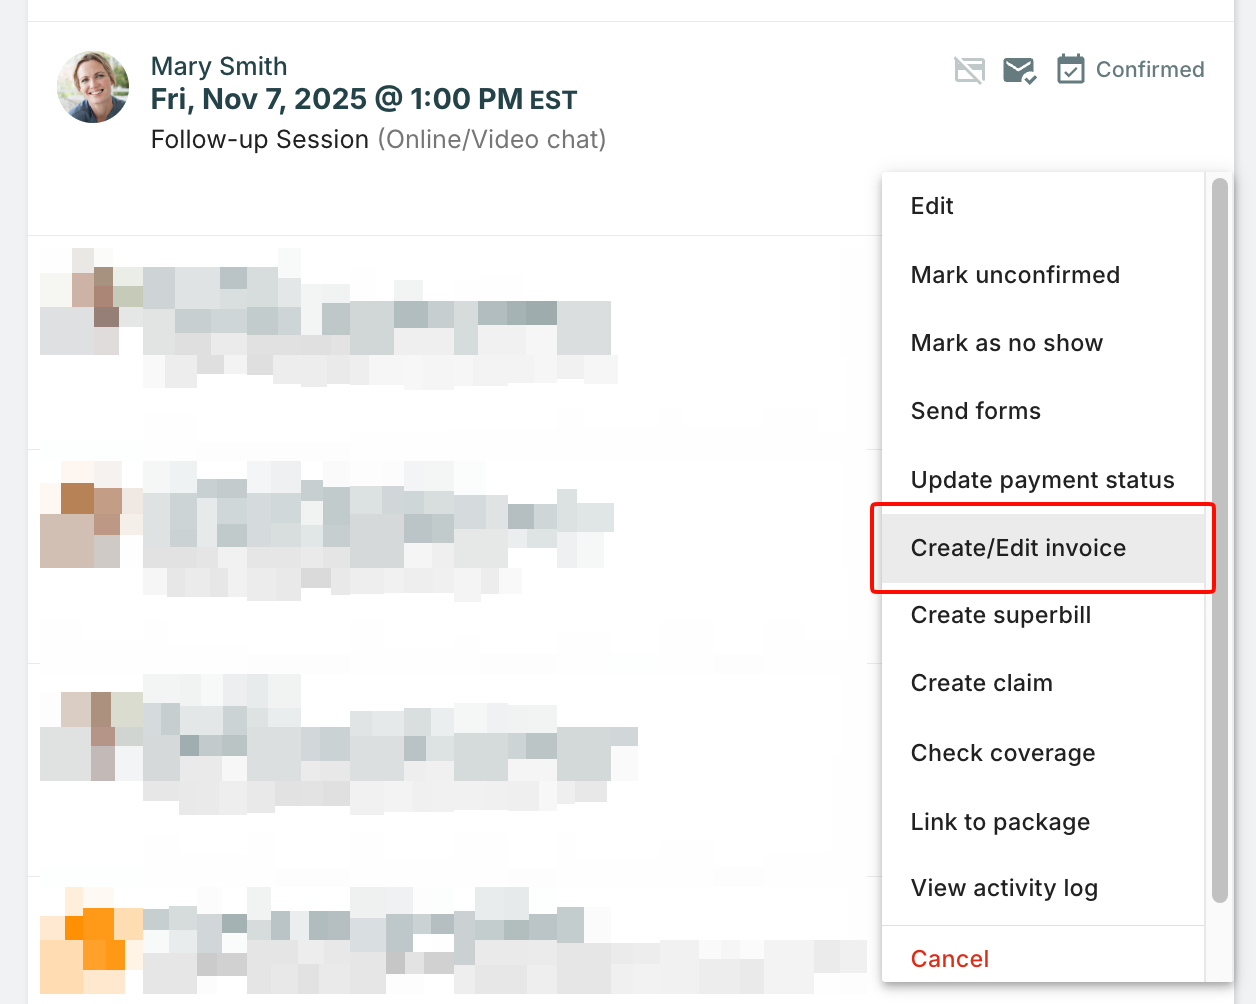Screen dimensions: 1256x1004
Task: Choose Link to package
Action: pos(1000,822)
